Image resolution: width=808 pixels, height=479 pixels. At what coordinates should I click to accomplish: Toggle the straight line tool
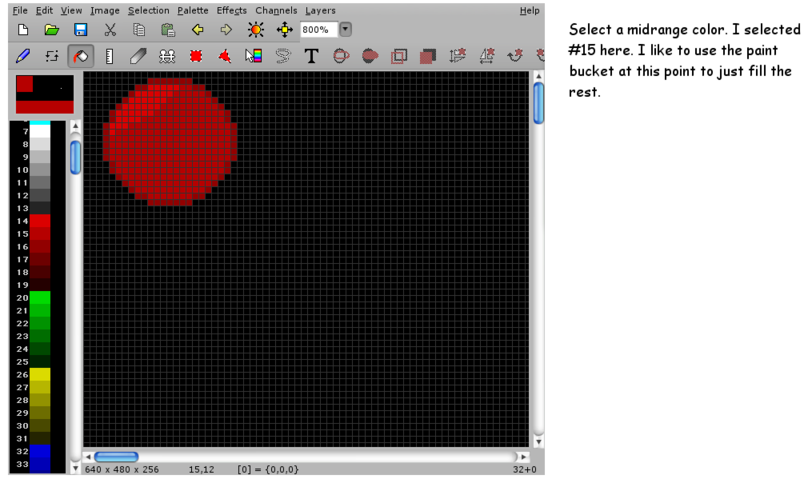(110, 56)
